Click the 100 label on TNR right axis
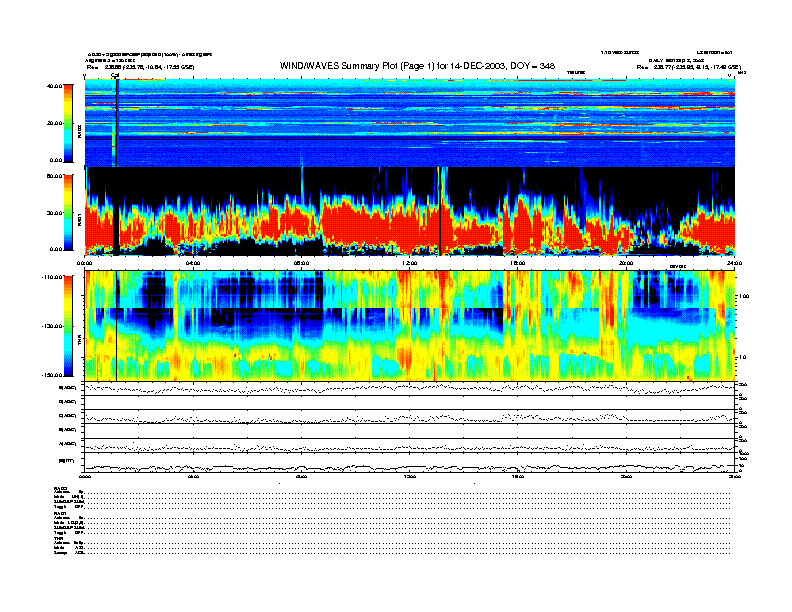 [x=744, y=296]
